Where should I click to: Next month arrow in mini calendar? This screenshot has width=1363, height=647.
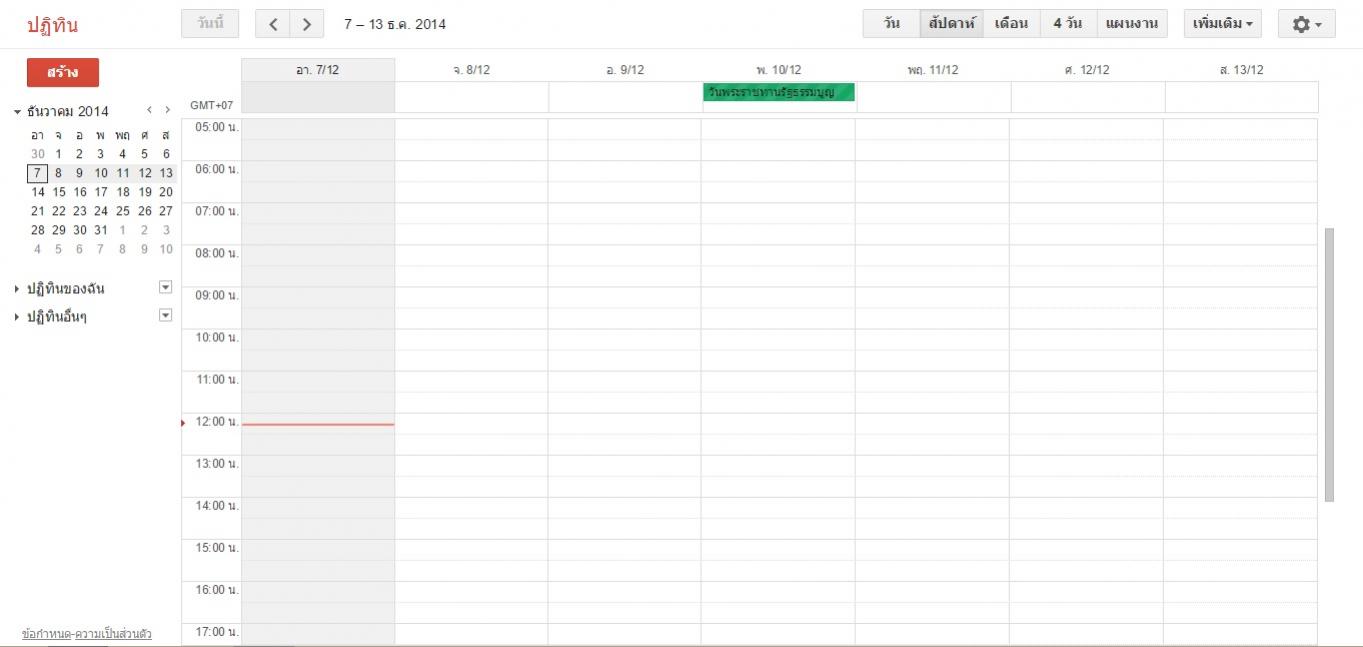[167, 110]
